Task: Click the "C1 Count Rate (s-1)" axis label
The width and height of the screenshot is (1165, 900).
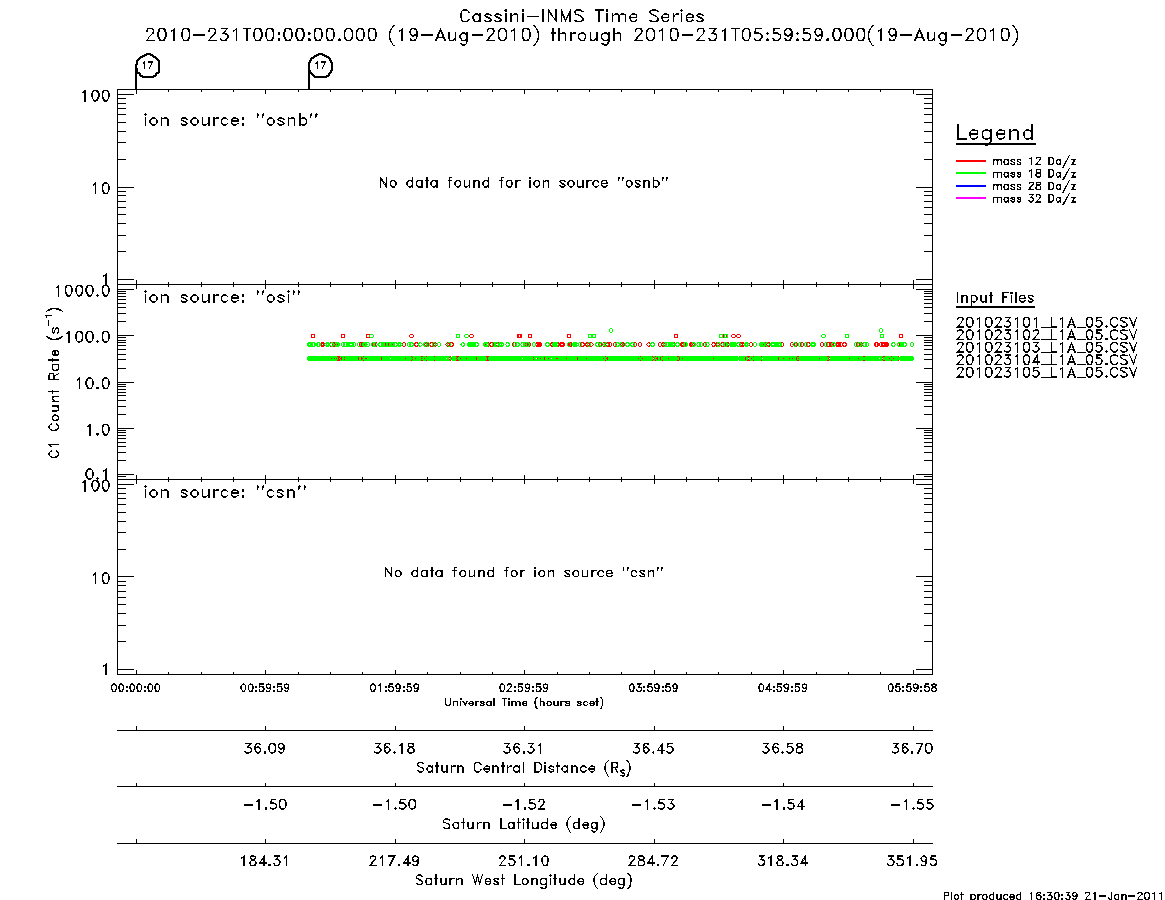Action: [54, 382]
